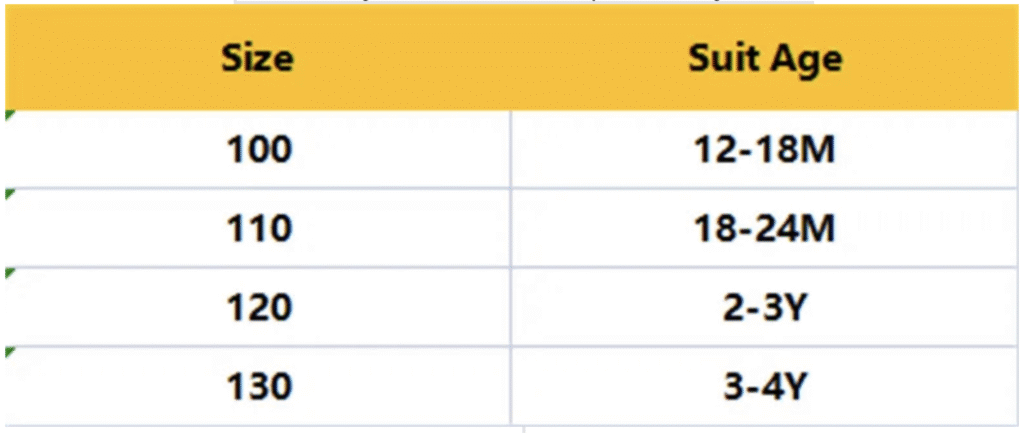
Task: Select the "Suit Age" header cell
Action: click(x=765, y=58)
